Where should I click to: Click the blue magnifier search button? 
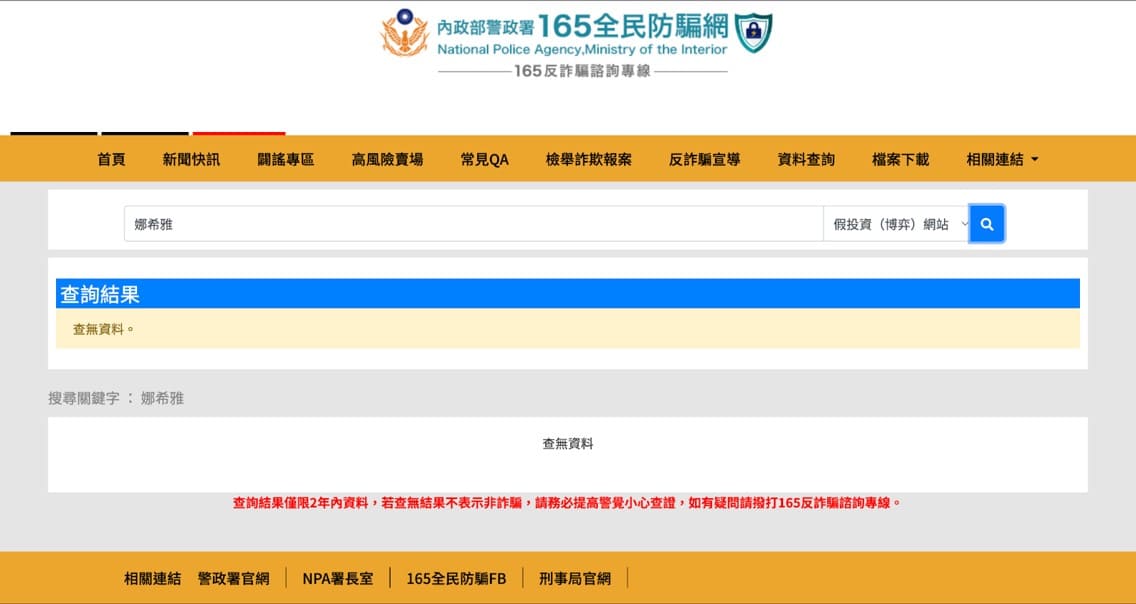pos(987,224)
